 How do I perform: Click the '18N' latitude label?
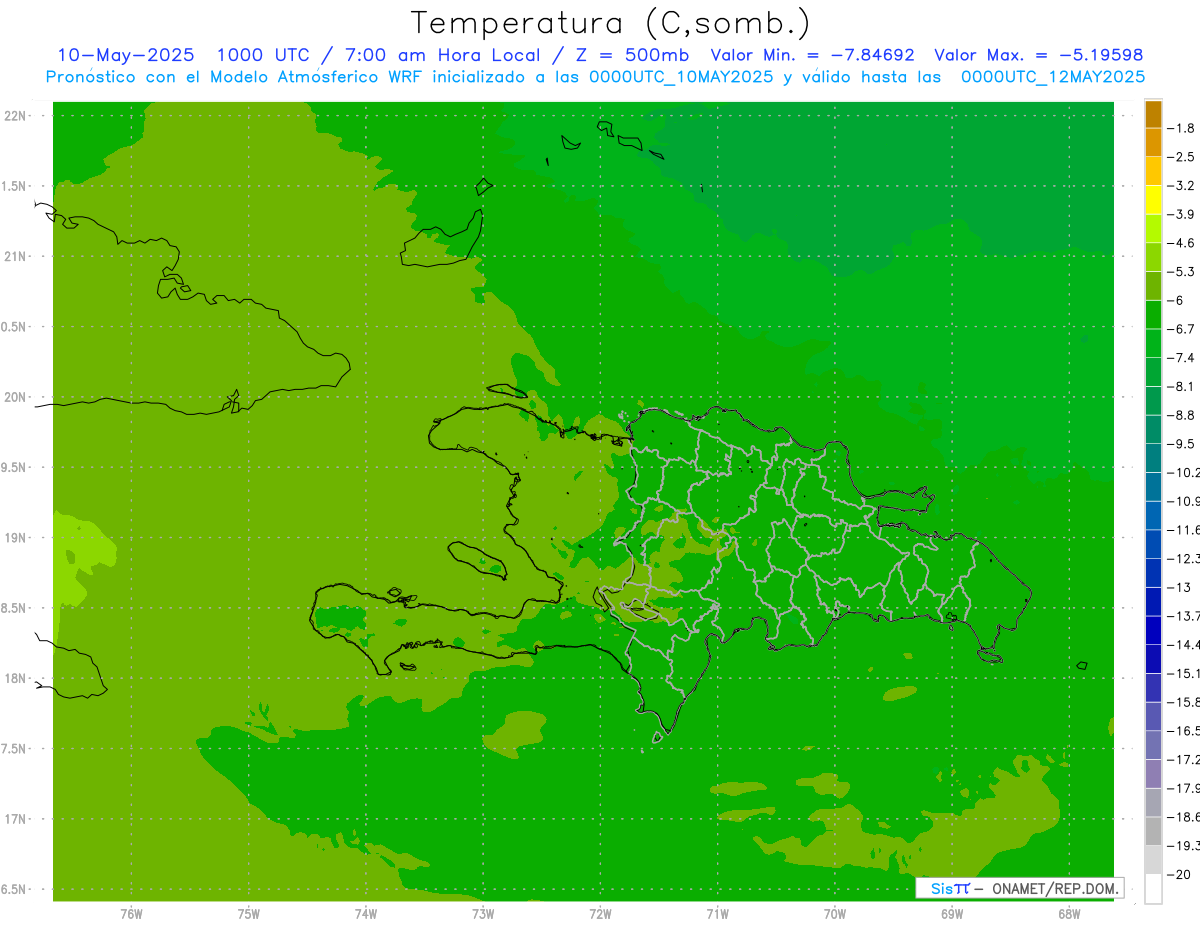(x=15, y=678)
